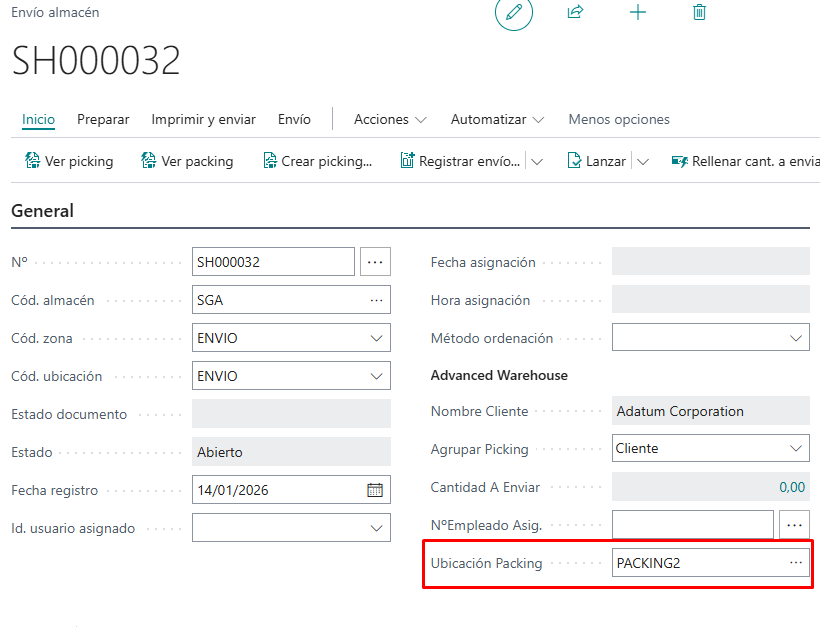Switch to the Preparar tab
Viewport: 820px width, 627px height.
tap(103, 119)
